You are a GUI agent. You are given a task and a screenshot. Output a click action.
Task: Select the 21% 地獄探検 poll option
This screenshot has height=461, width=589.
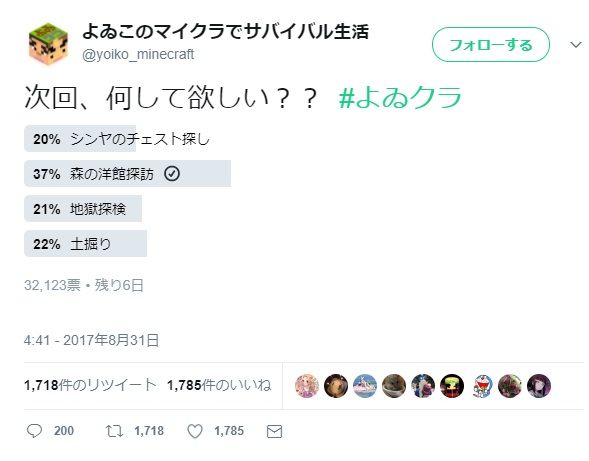point(83,209)
